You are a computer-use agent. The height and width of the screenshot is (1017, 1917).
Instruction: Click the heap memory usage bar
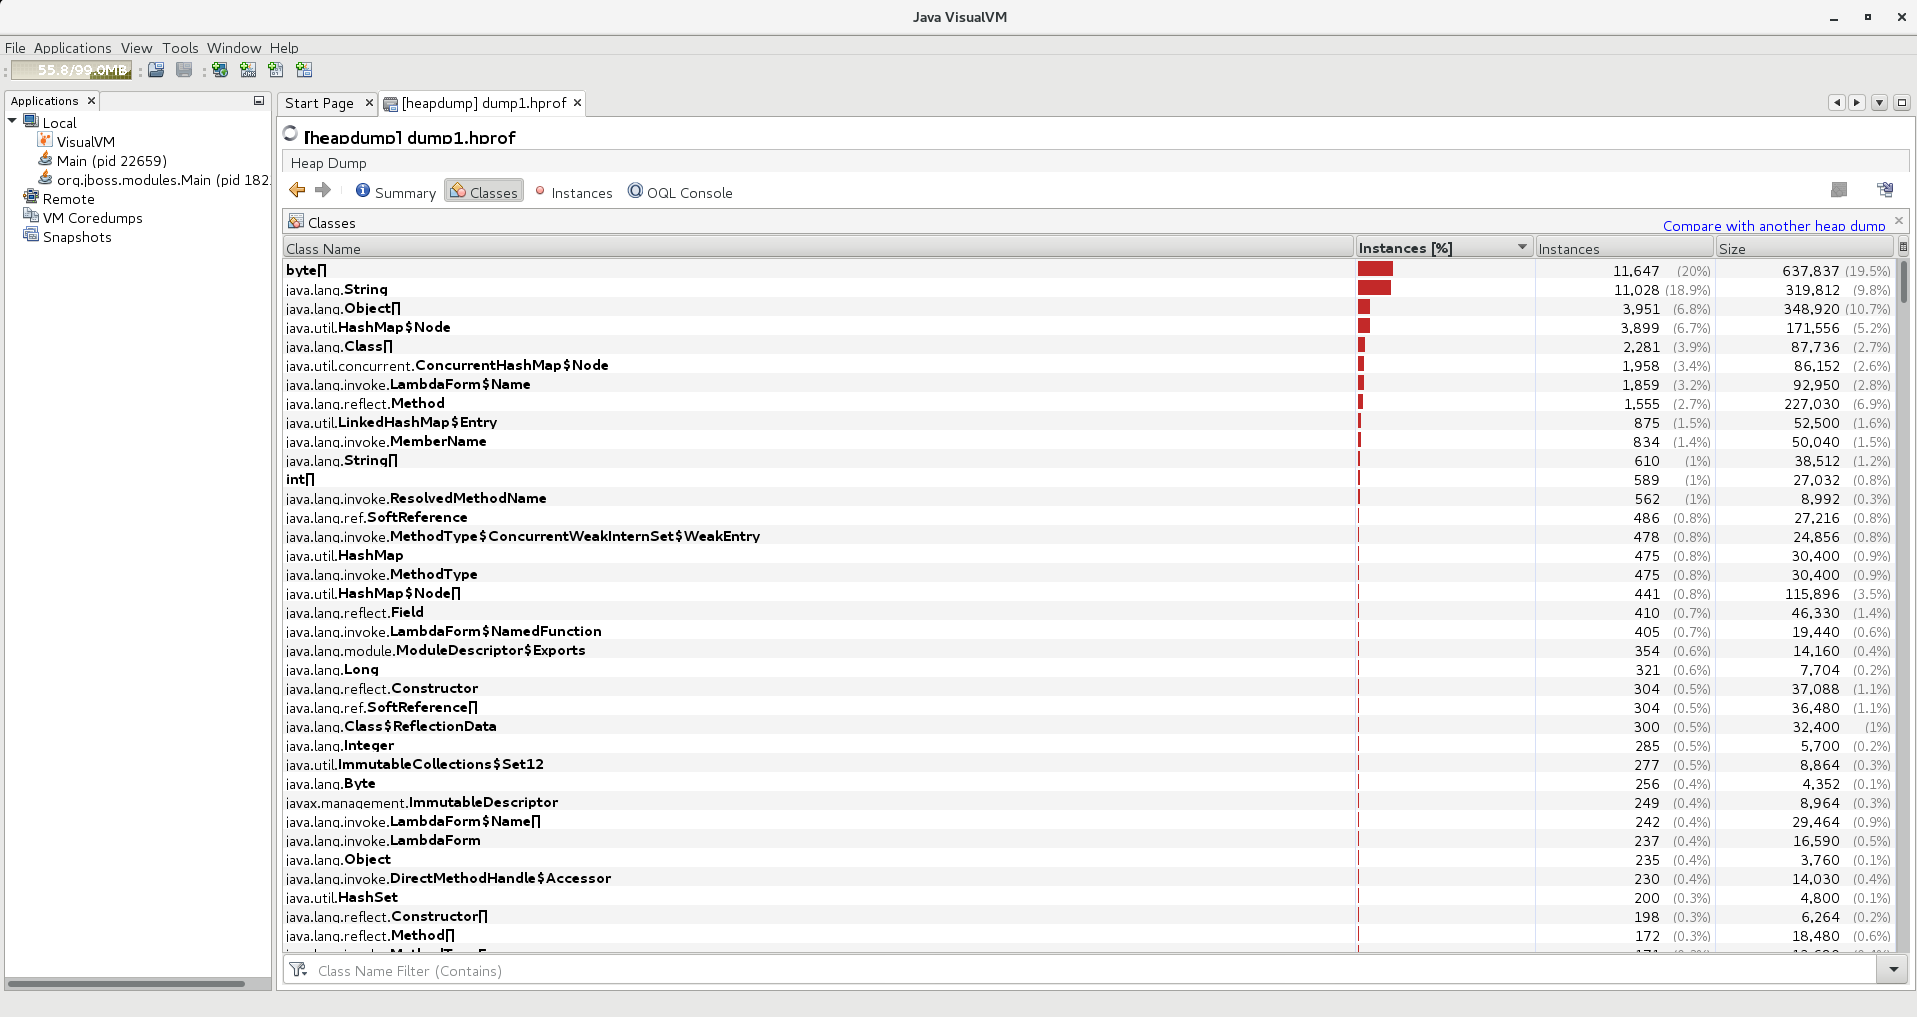point(72,70)
